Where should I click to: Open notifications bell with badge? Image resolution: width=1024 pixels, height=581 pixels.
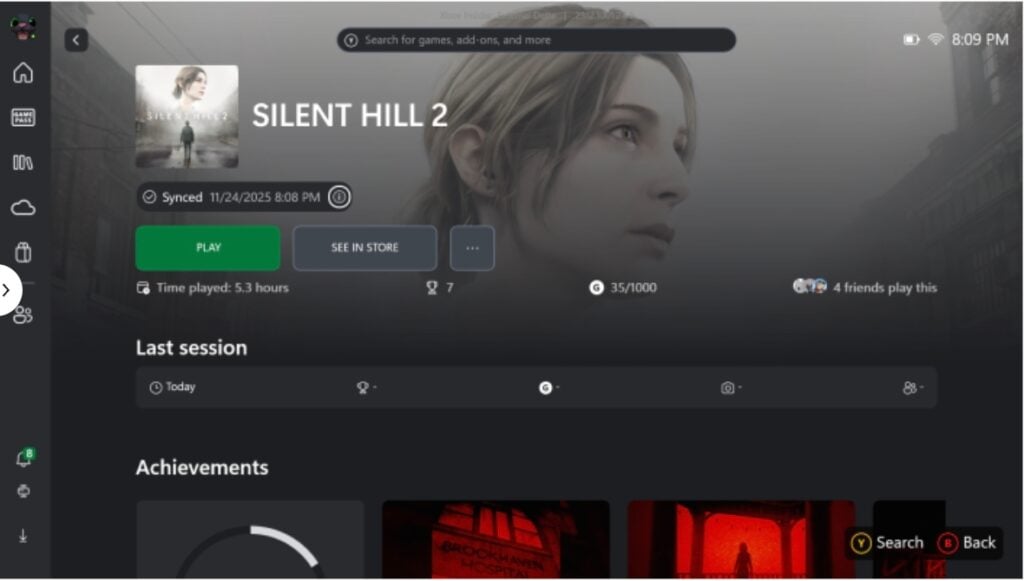coord(24,458)
